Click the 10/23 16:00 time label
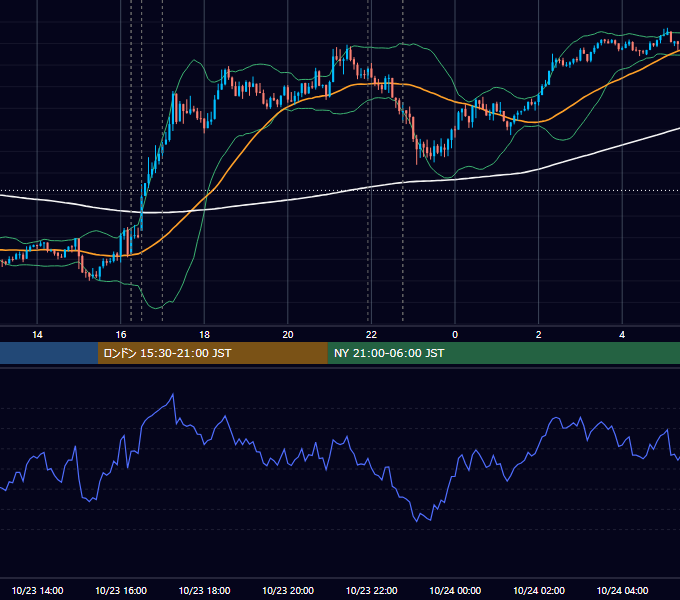680x600 pixels. (x=121, y=590)
